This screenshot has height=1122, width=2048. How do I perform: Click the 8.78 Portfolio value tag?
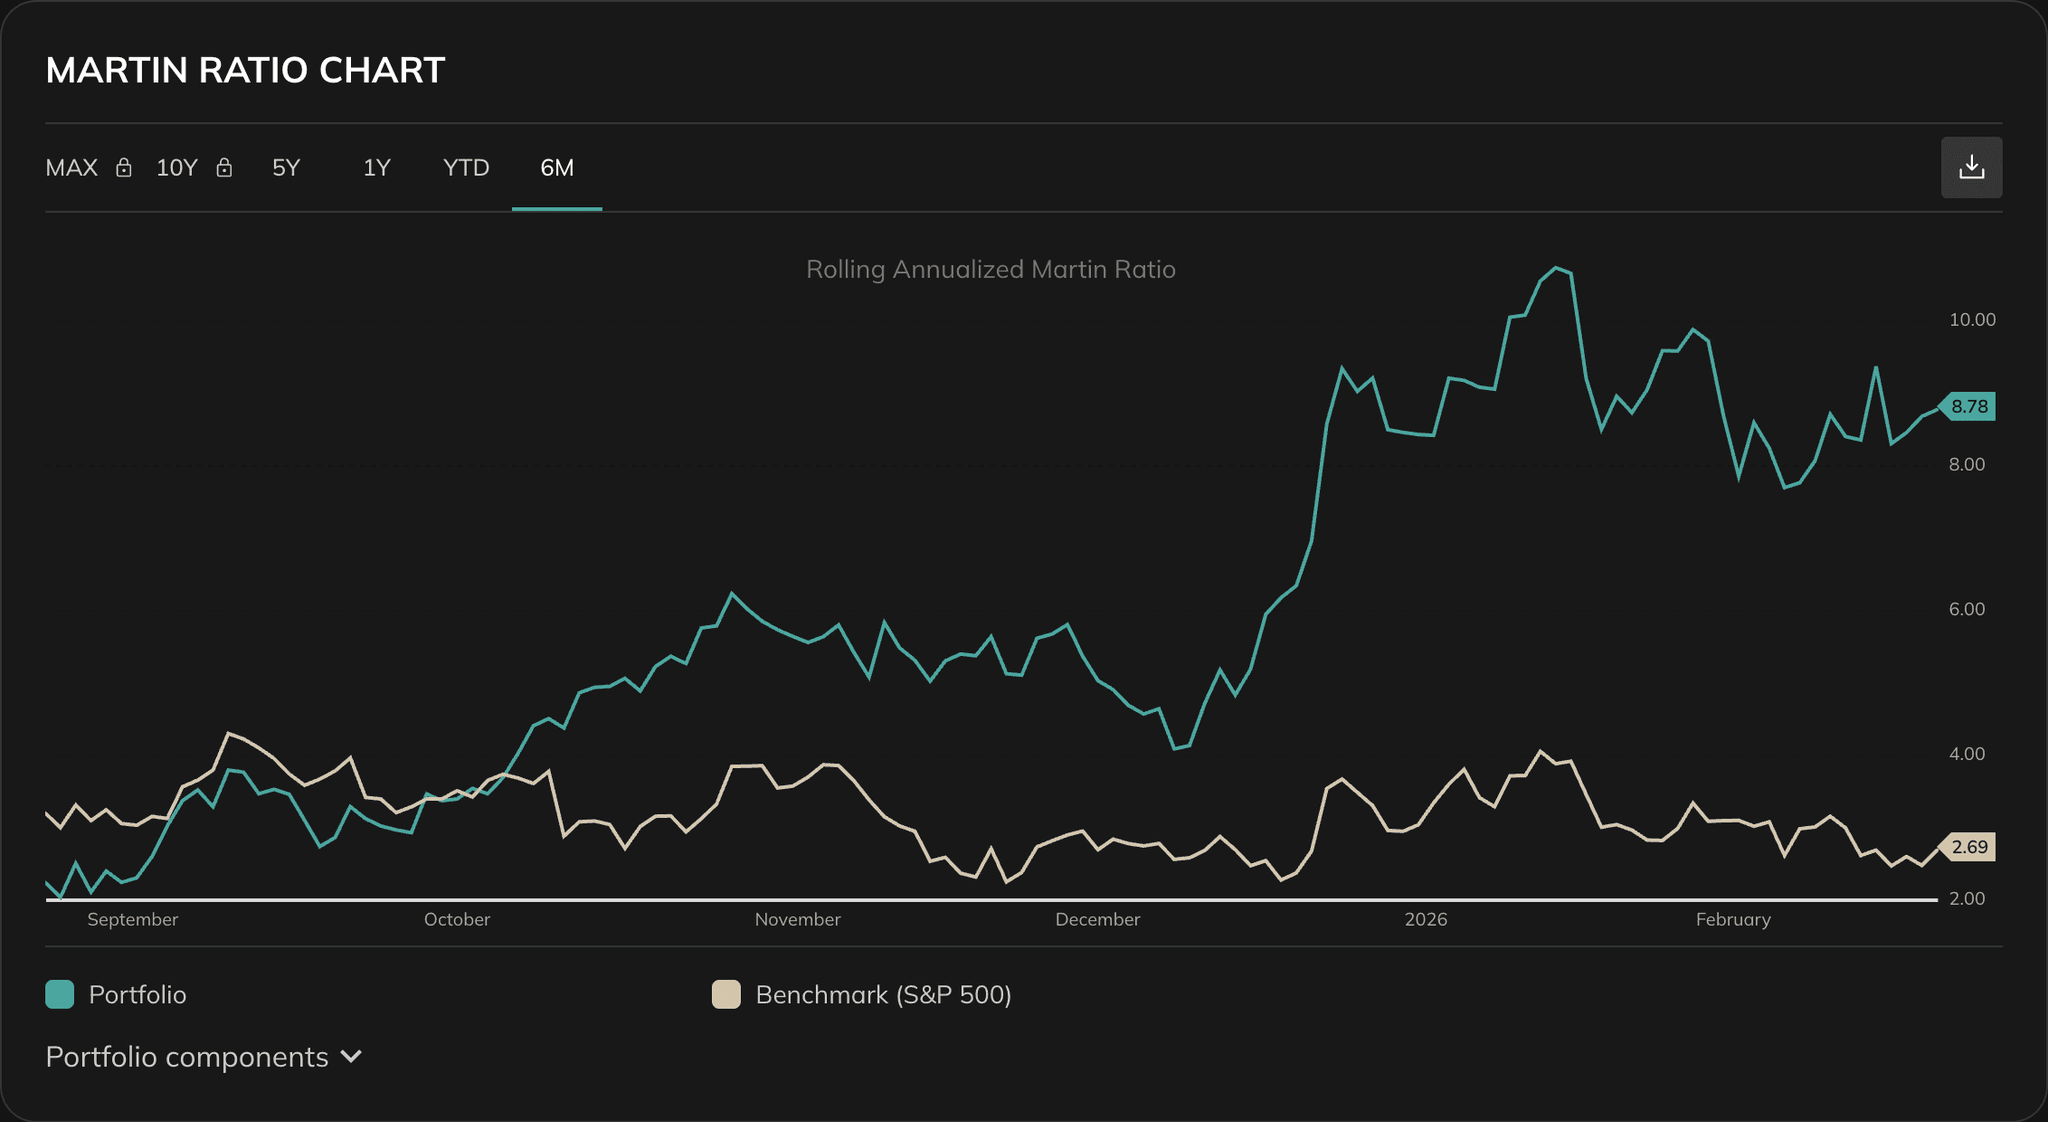point(1969,405)
